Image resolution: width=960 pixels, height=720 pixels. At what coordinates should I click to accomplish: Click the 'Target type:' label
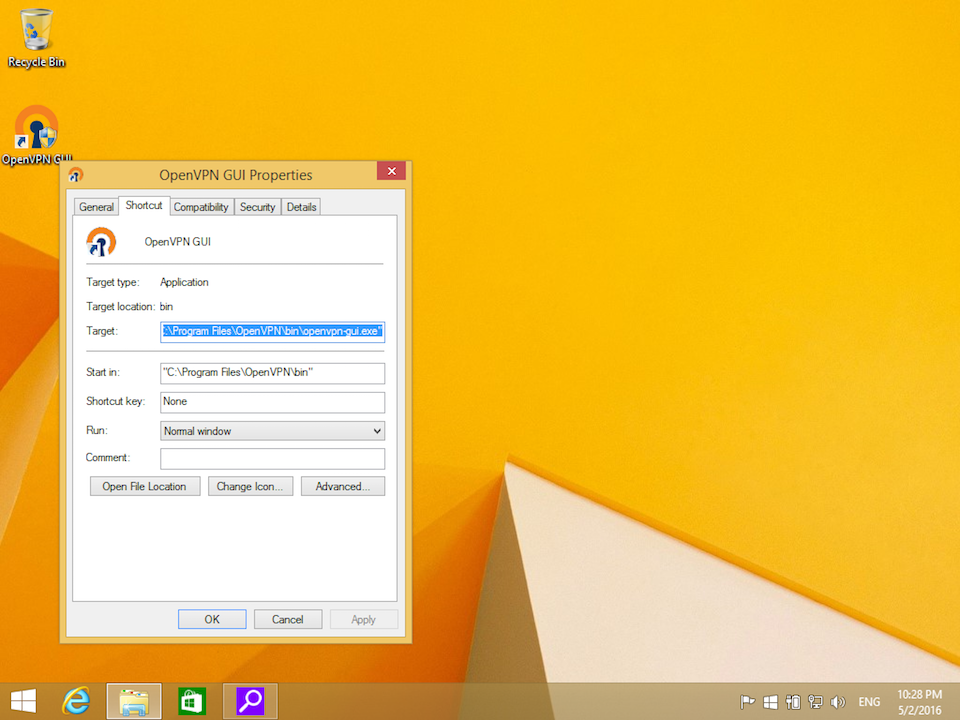[113, 282]
